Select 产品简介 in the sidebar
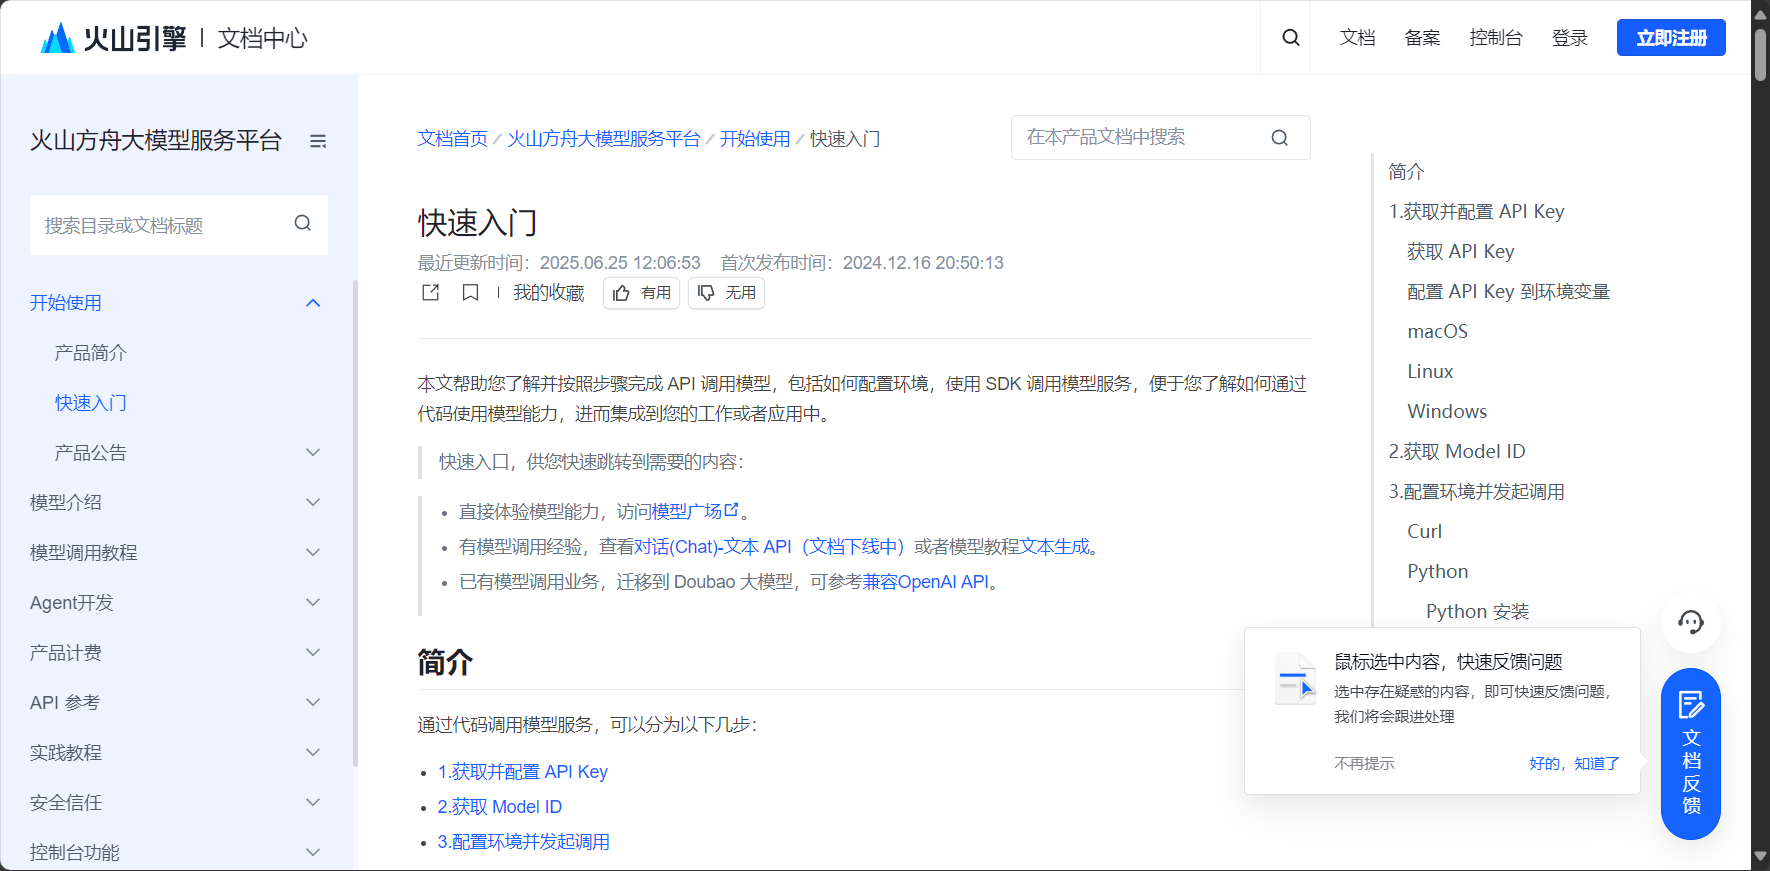The height and width of the screenshot is (871, 1770). tap(91, 353)
